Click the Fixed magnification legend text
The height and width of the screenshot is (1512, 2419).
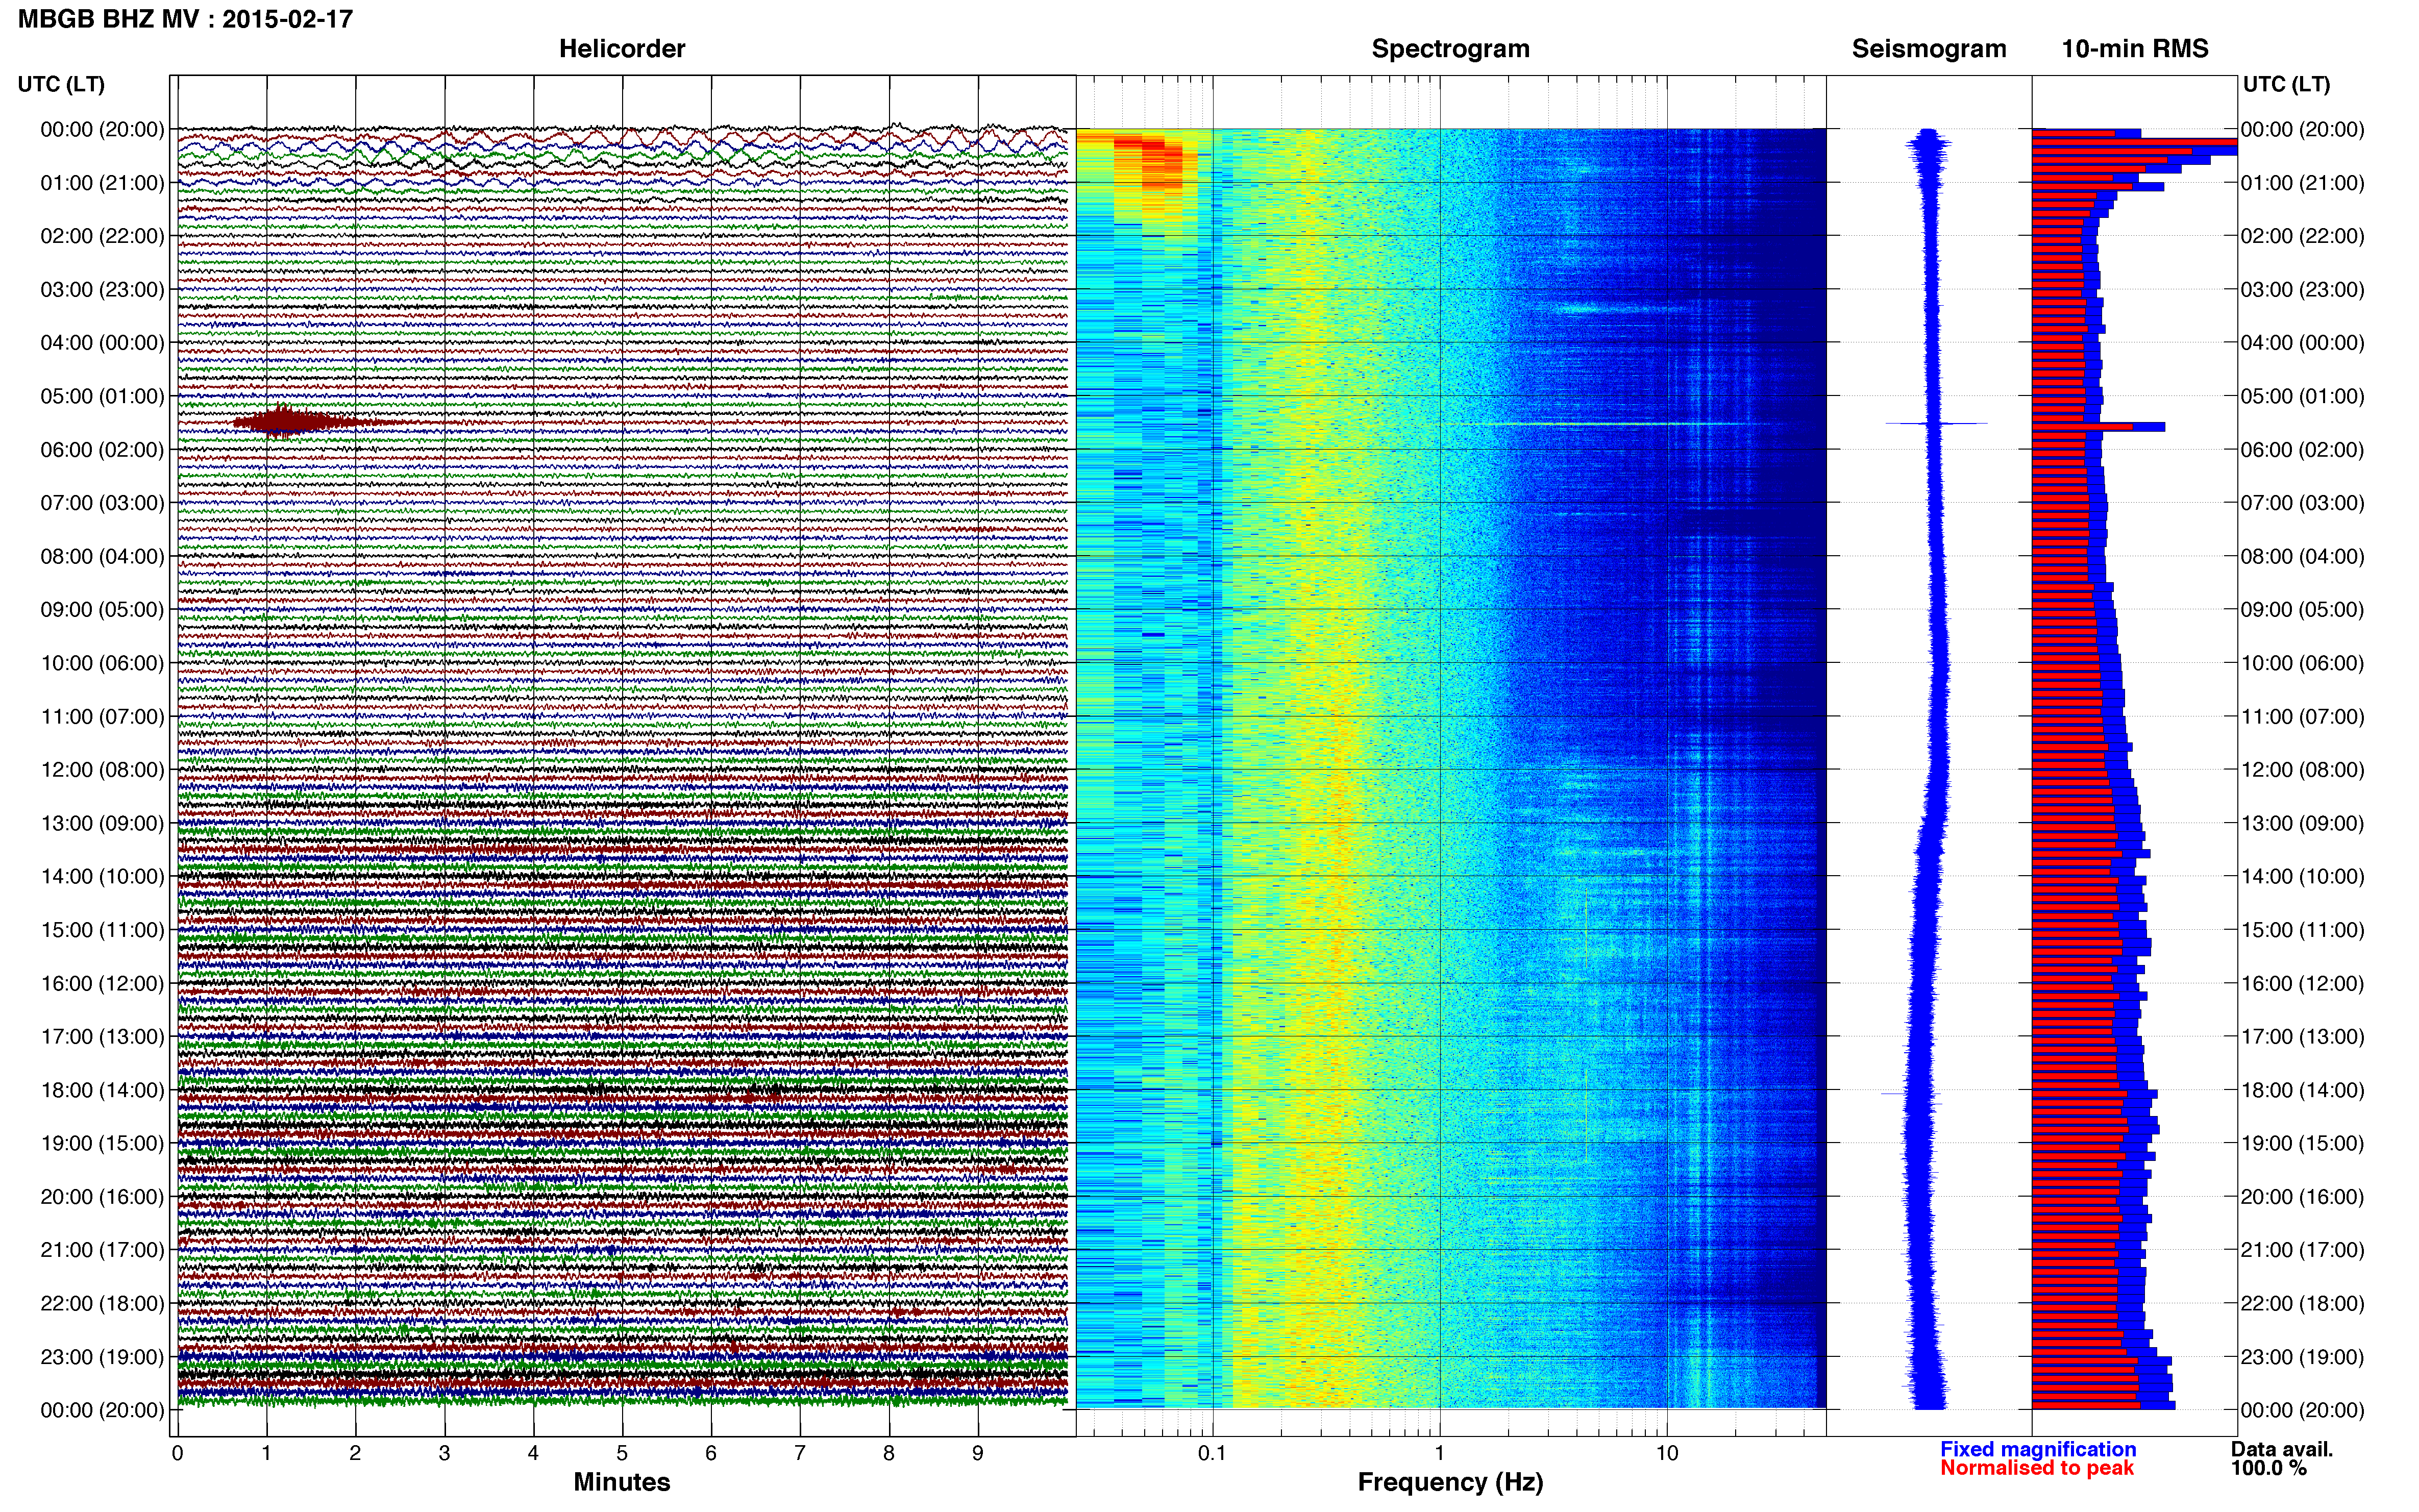click(x=2038, y=1449)
